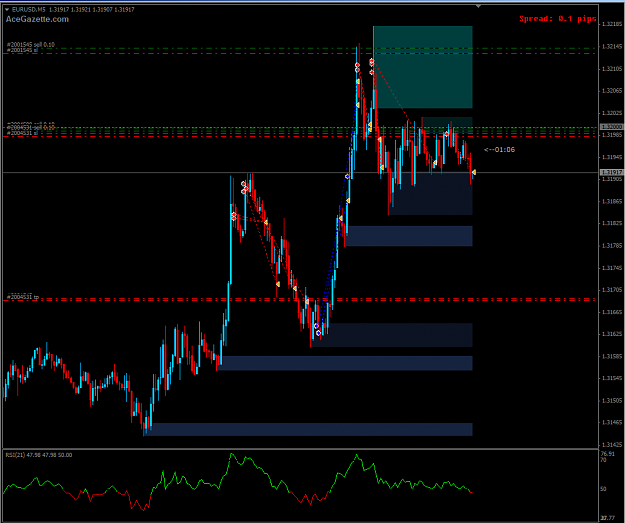
Task: Click the 1.32185 price scale value
Action: [x=611, y=24]
